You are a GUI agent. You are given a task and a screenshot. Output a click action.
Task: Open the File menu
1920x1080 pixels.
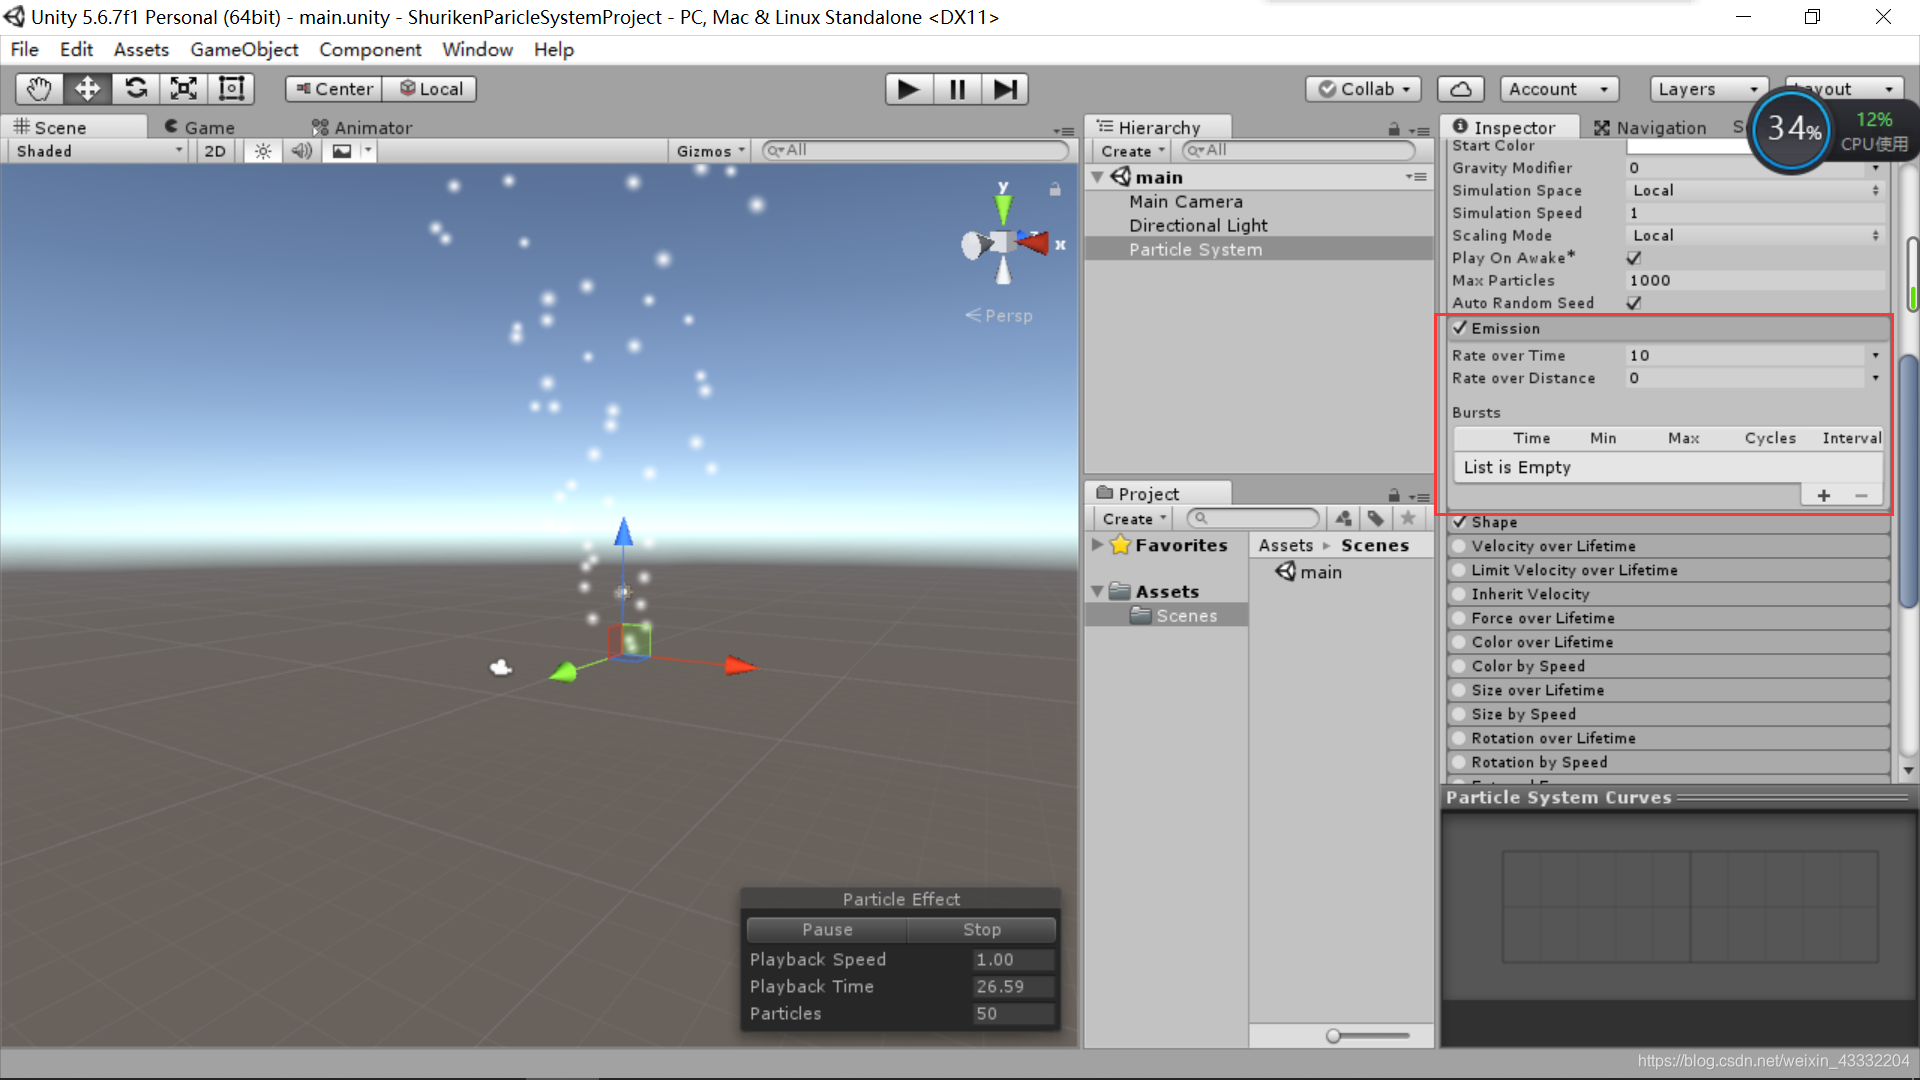(x=24, y=49)
